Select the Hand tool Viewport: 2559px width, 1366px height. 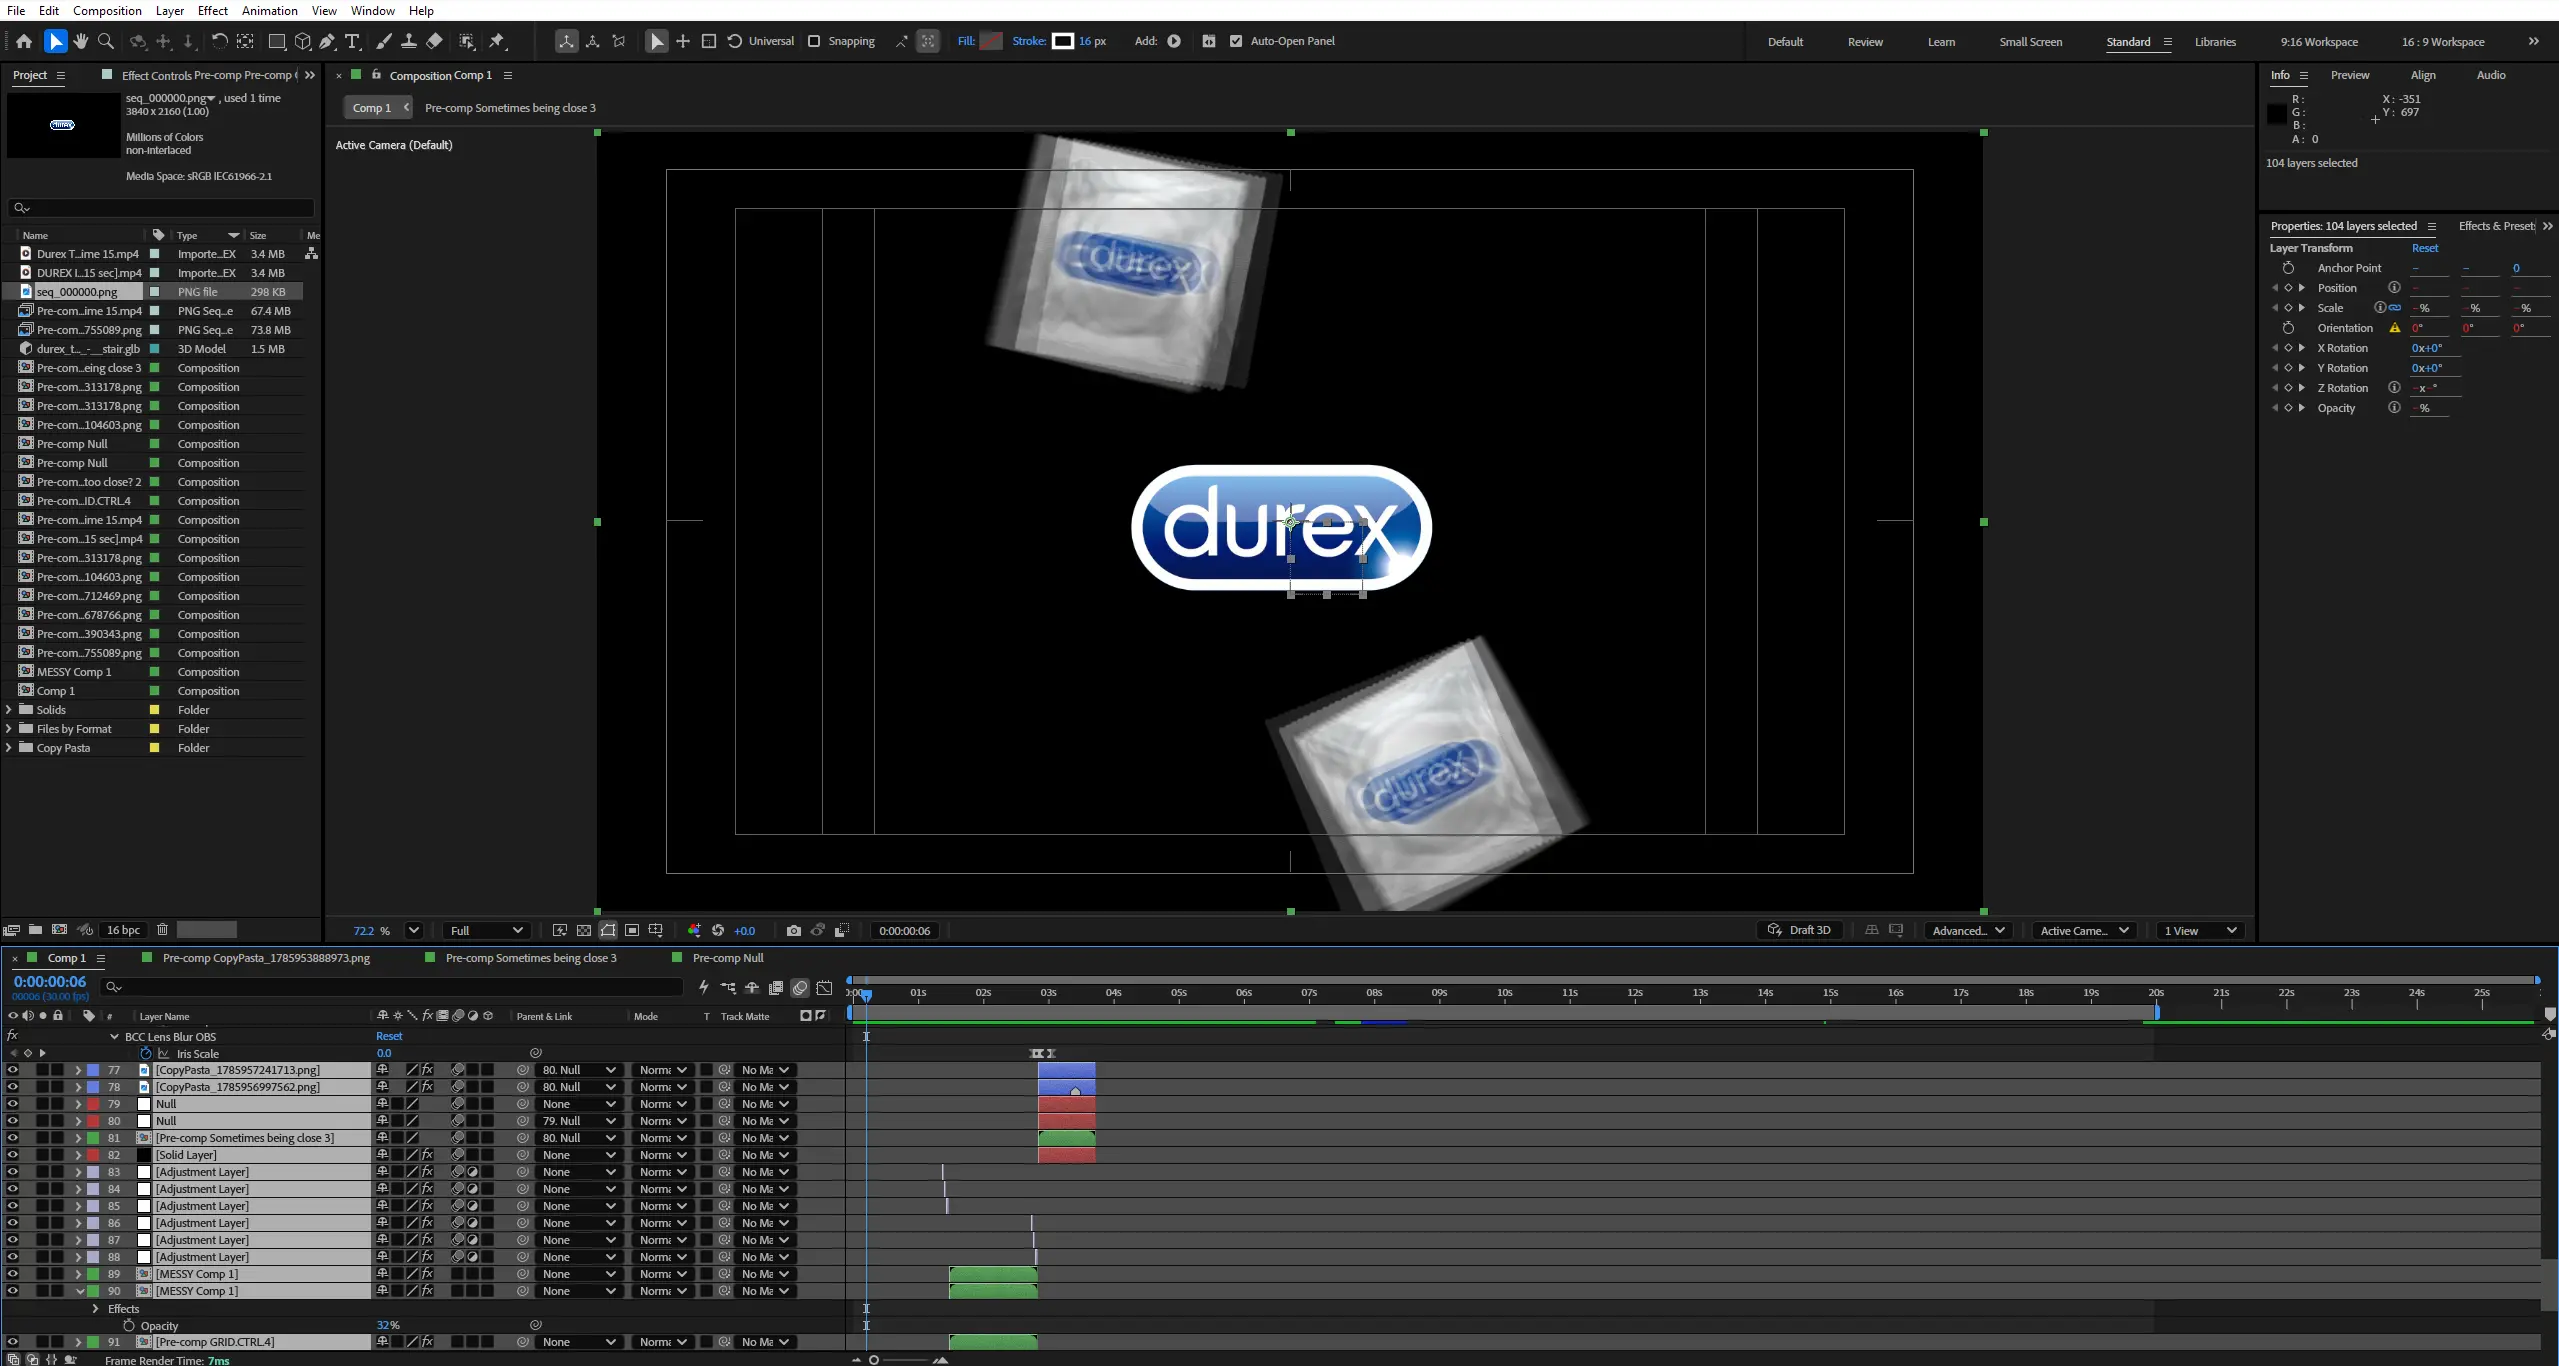click(81, 41)
